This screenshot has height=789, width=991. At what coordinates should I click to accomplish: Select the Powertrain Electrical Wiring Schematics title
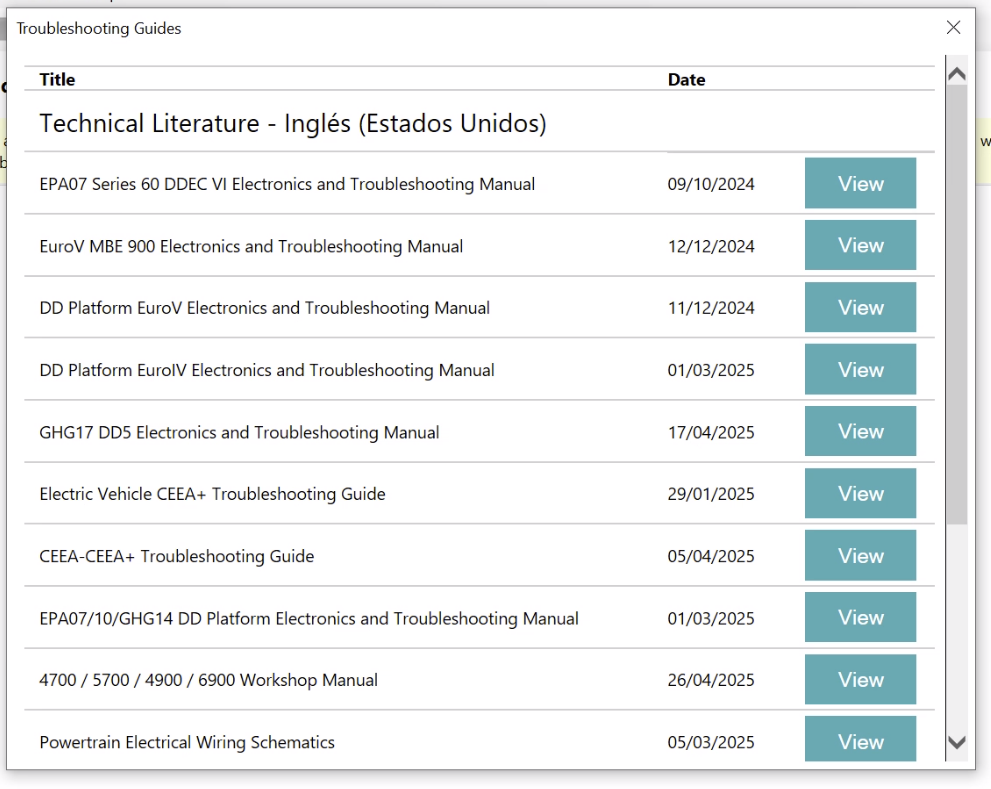(x=187, y=742)
